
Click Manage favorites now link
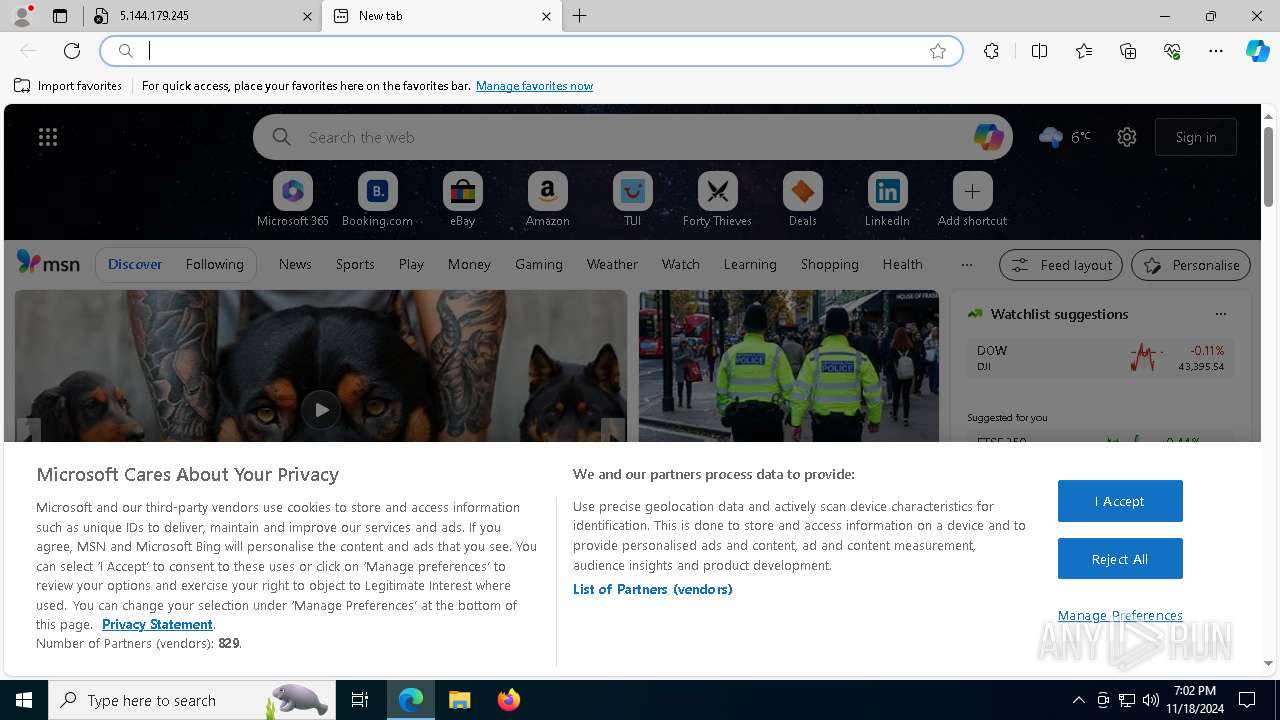point(534,86)
